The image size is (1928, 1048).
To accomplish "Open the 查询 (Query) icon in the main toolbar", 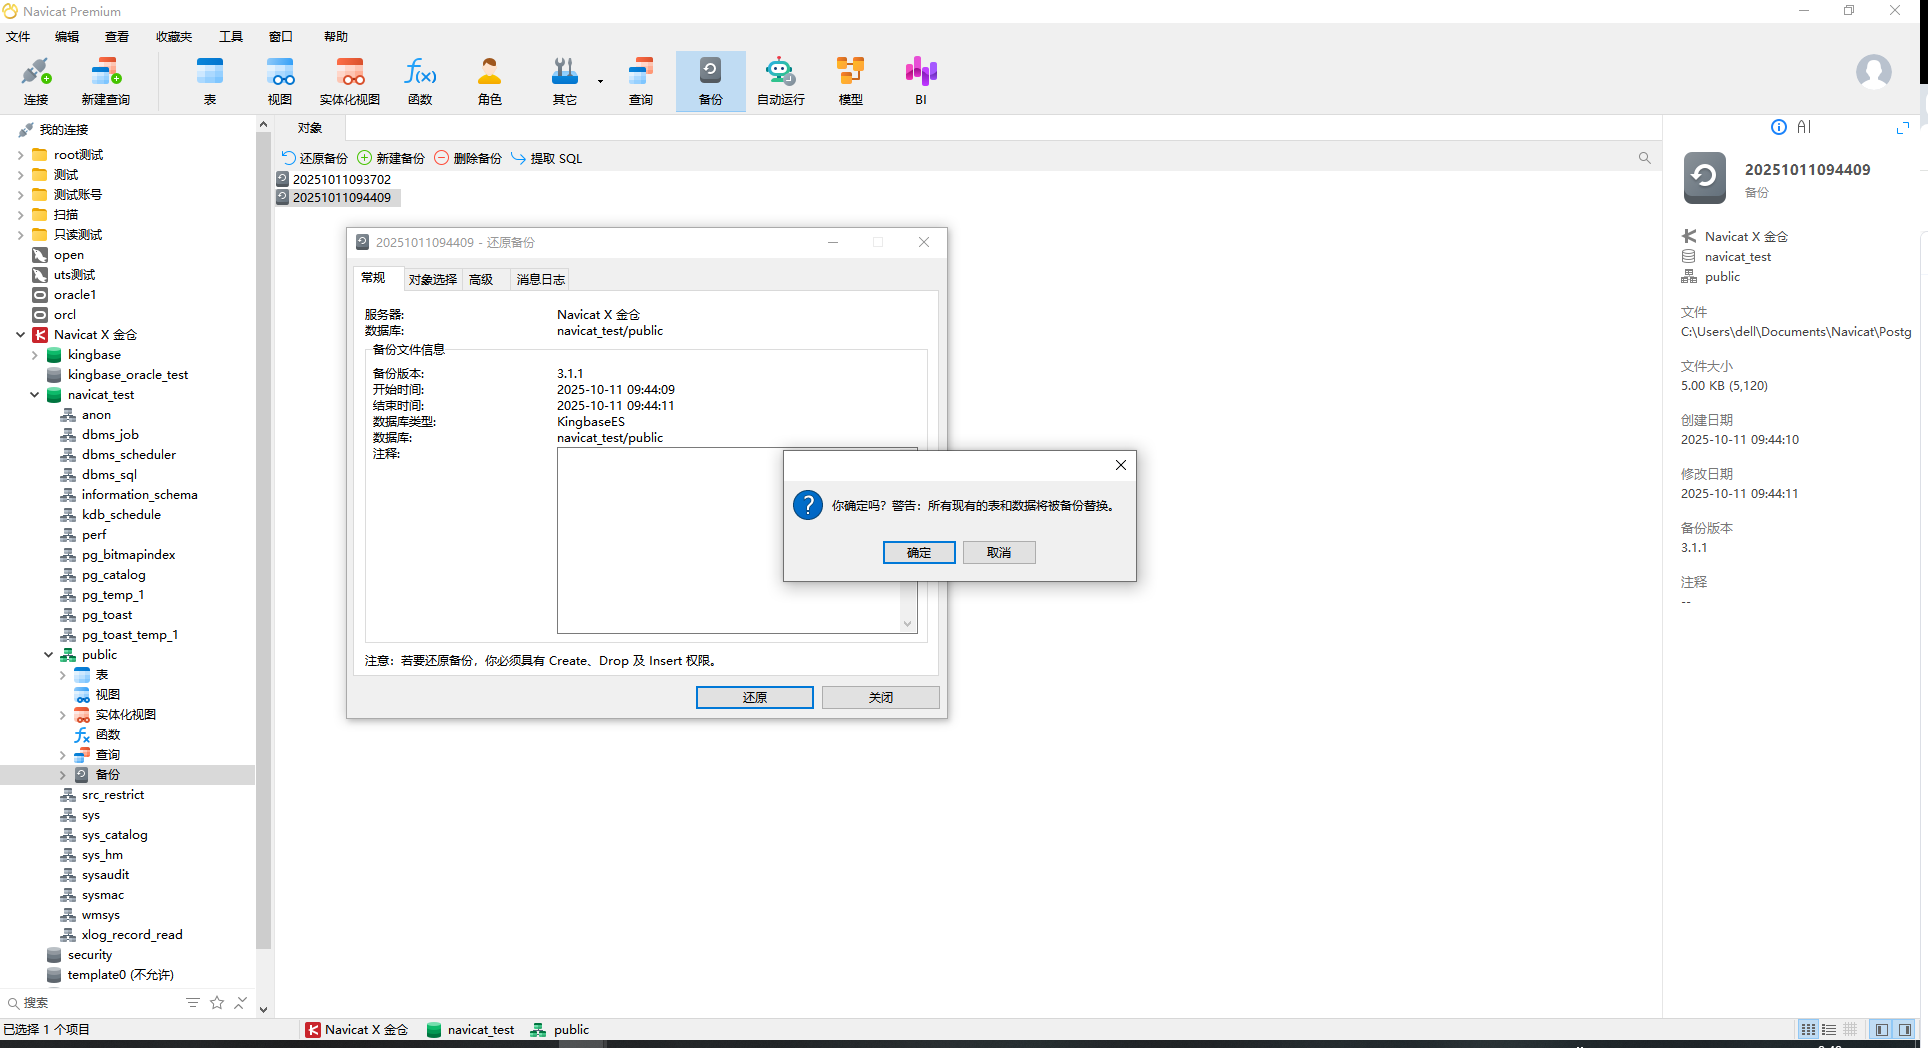I will [641, 81].
